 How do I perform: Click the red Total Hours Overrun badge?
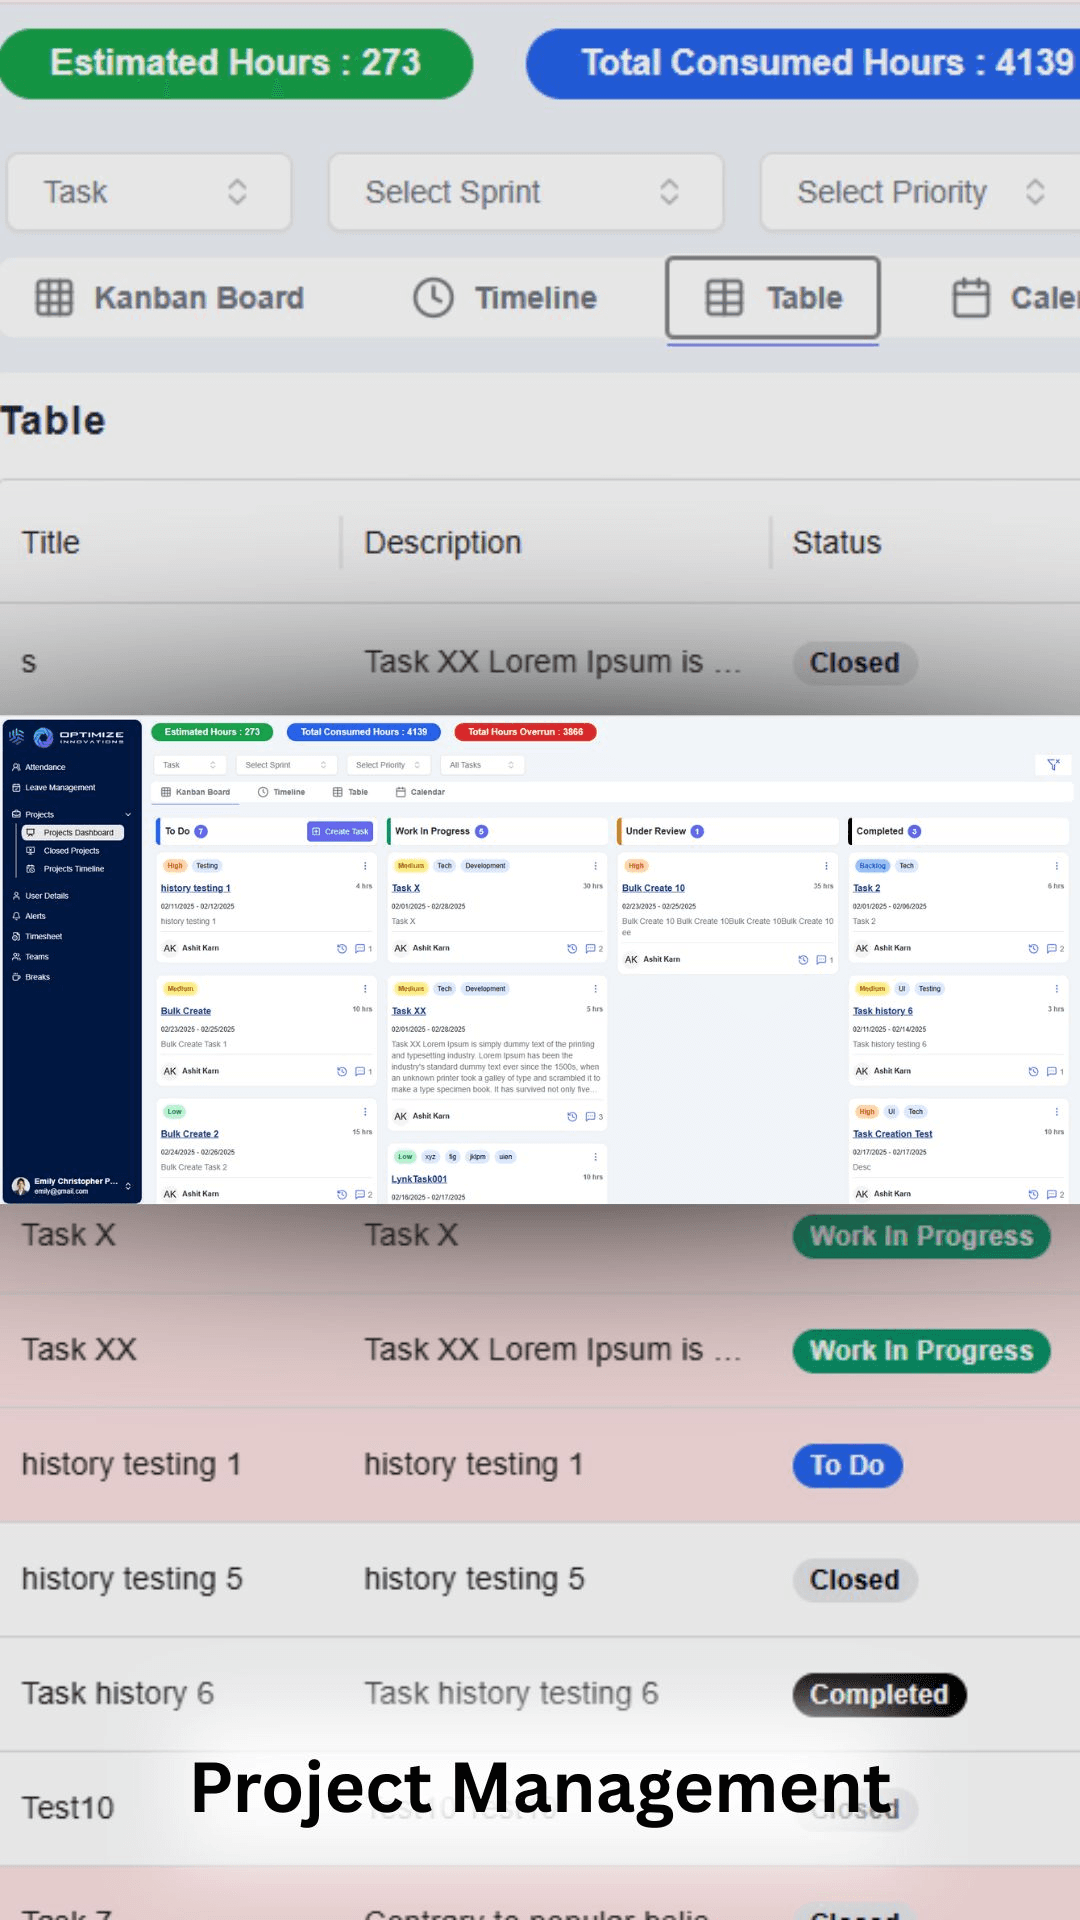coord(525,732)
